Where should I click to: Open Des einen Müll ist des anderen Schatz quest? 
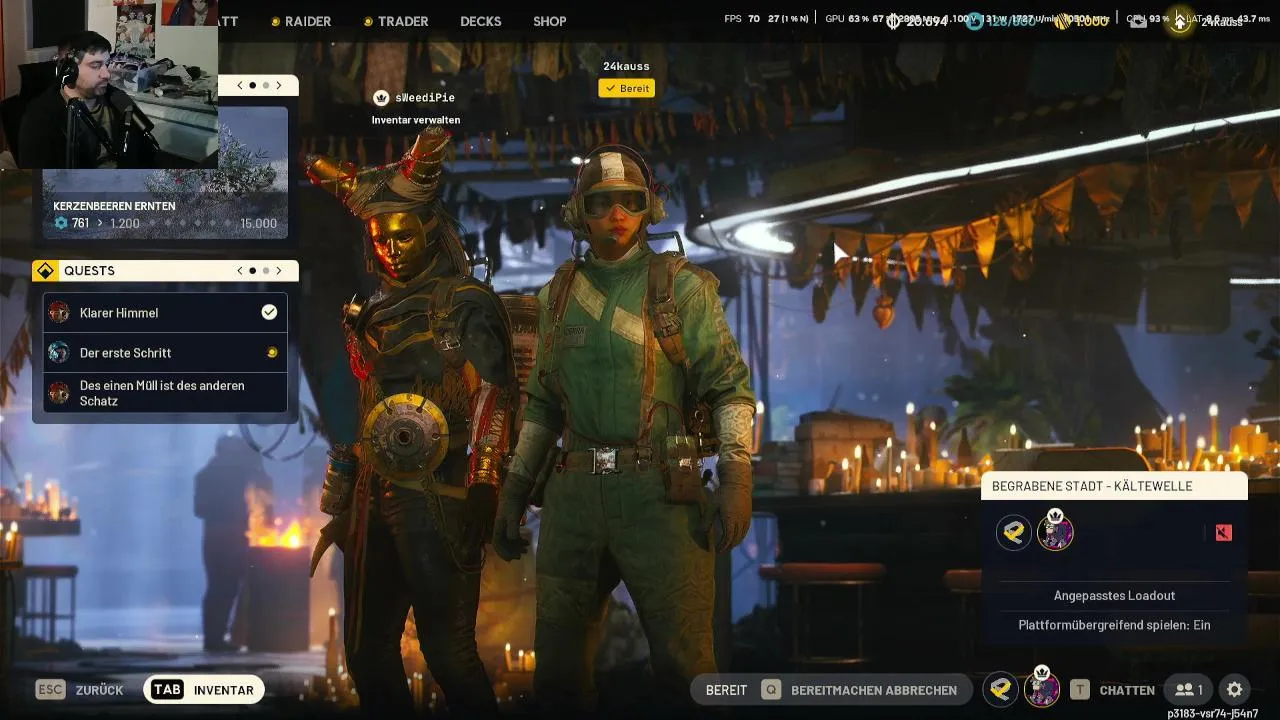(165, 392)
